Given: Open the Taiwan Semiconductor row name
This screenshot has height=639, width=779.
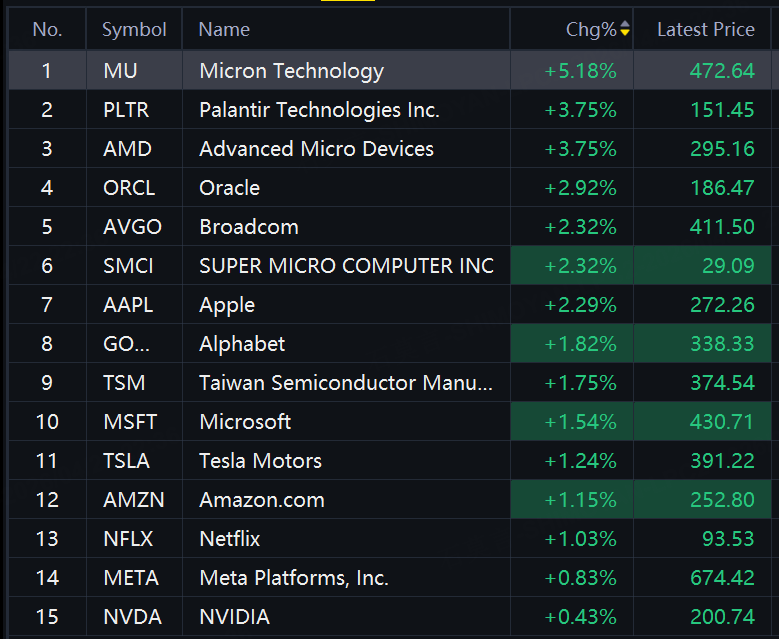Looking at the screenshot, I should (345, 383).
